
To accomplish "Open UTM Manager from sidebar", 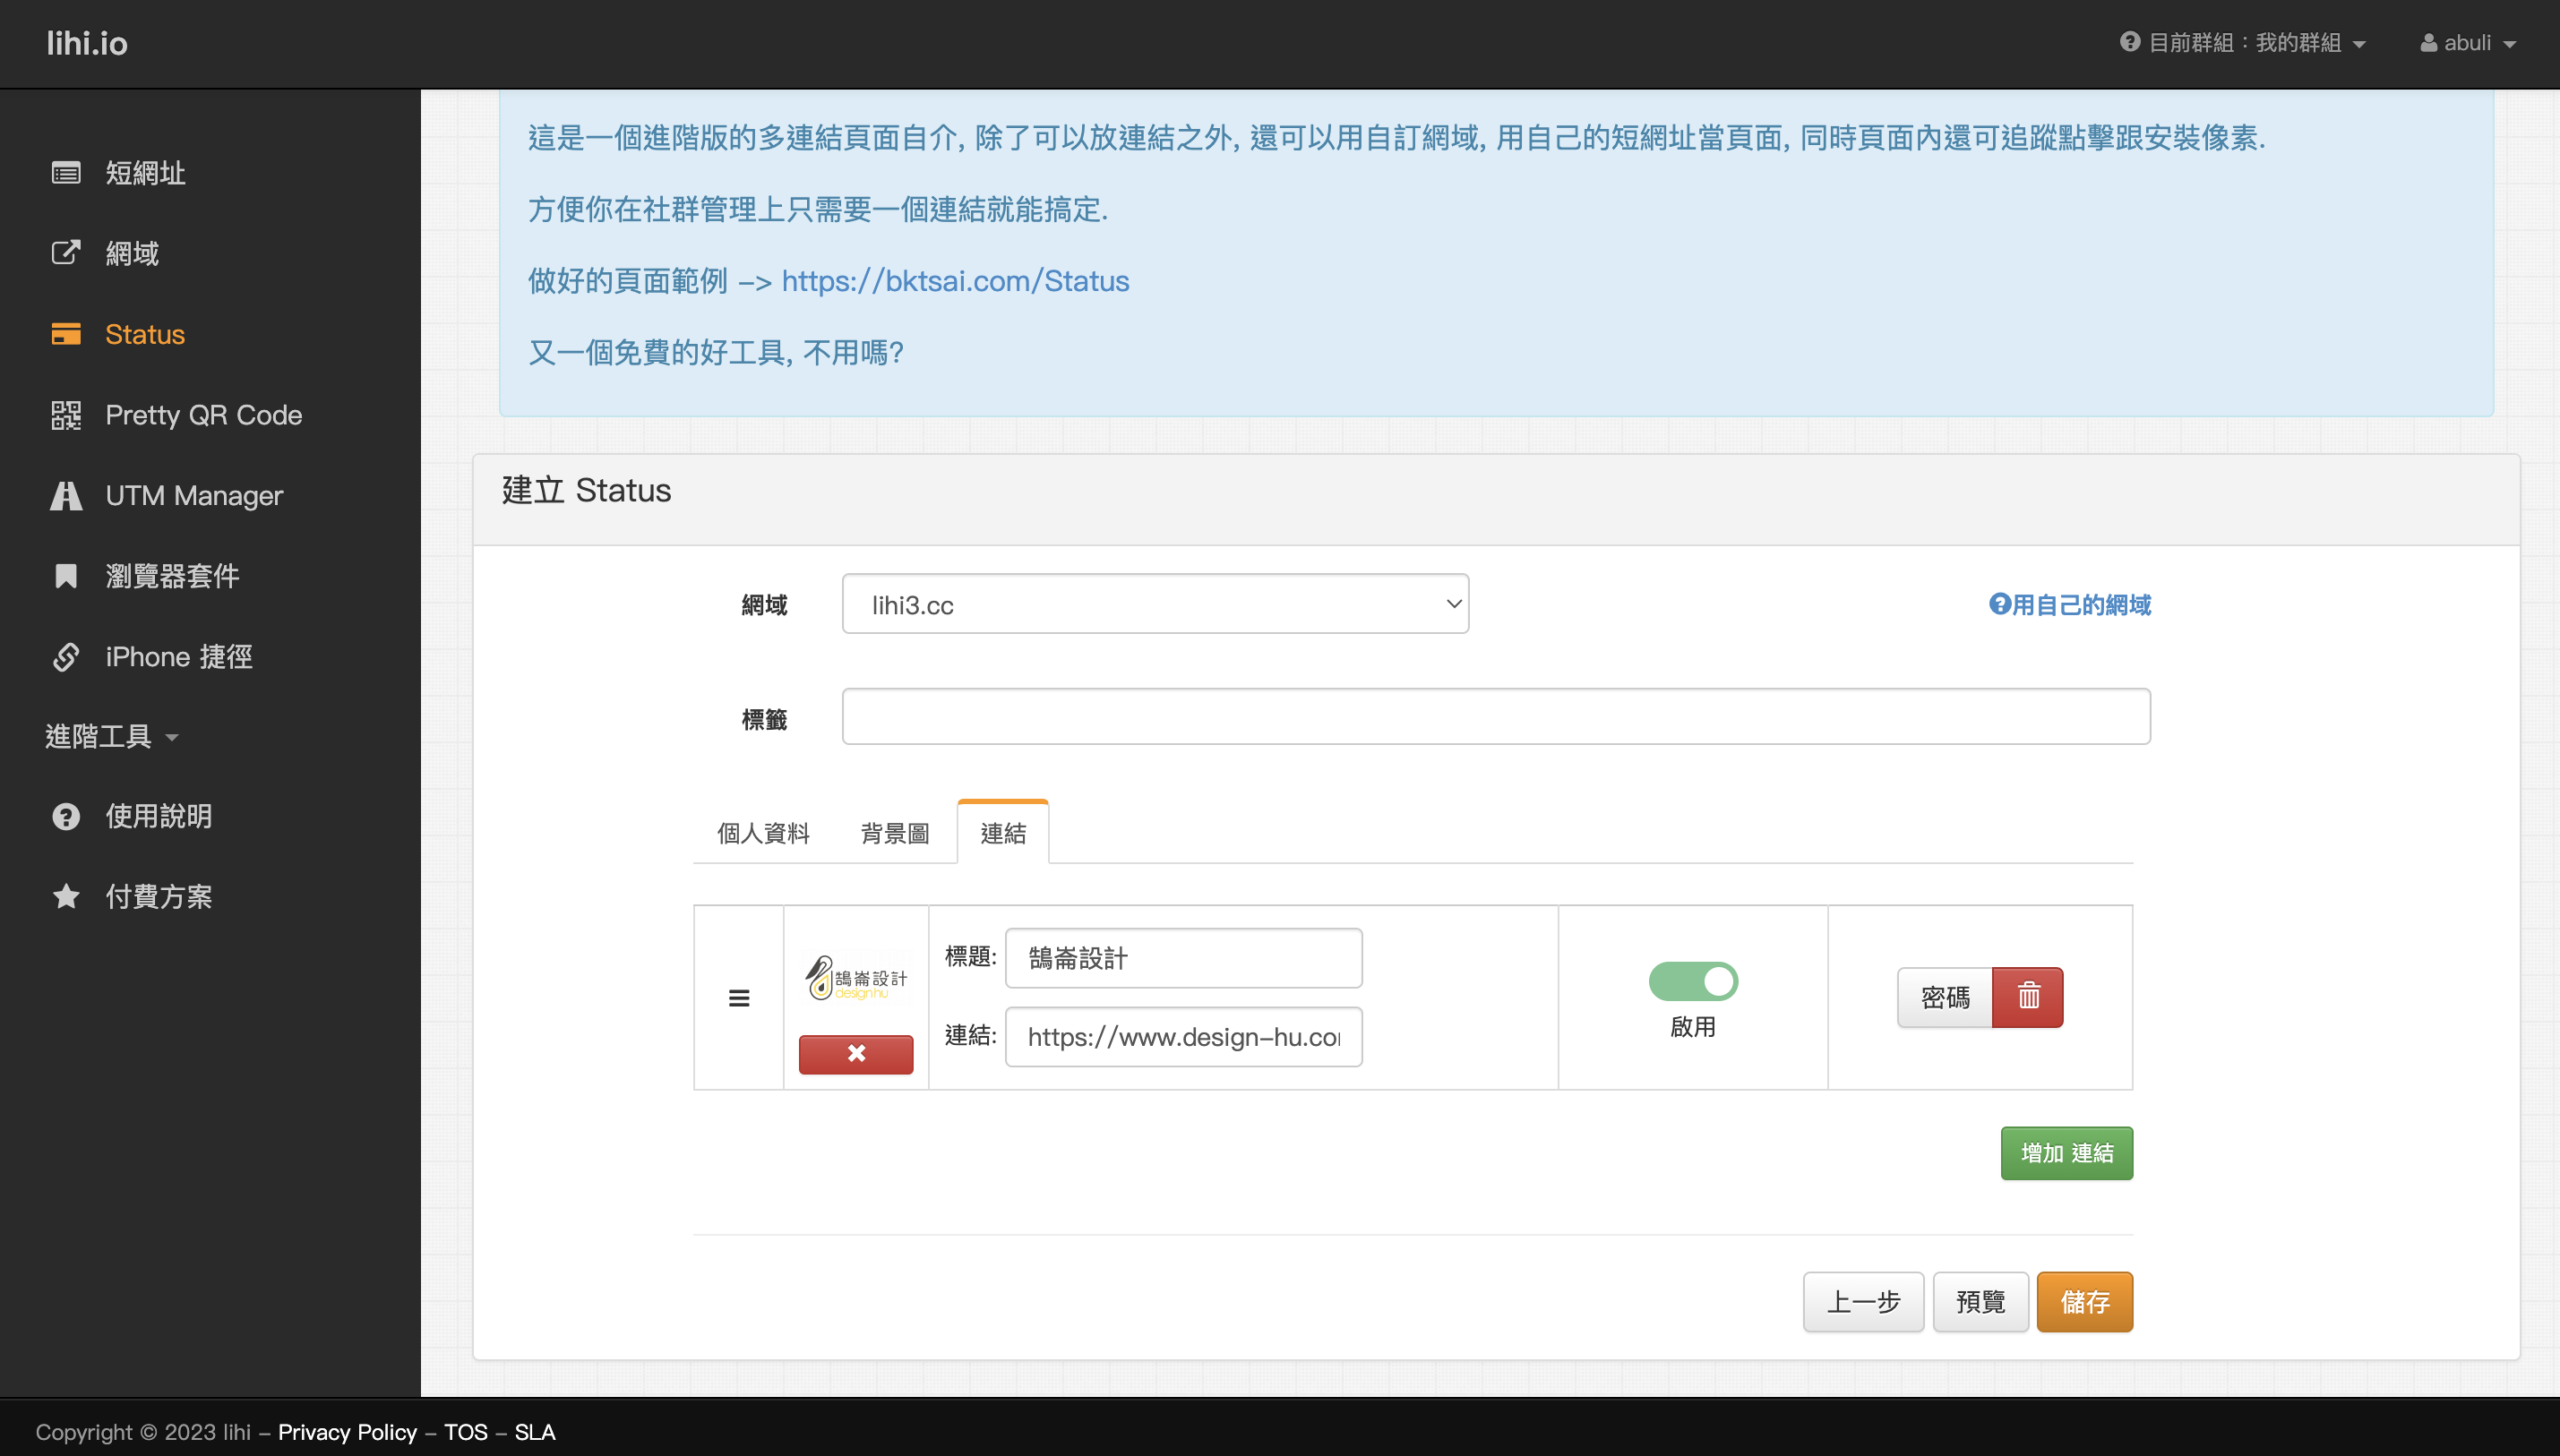I will 194,496.
